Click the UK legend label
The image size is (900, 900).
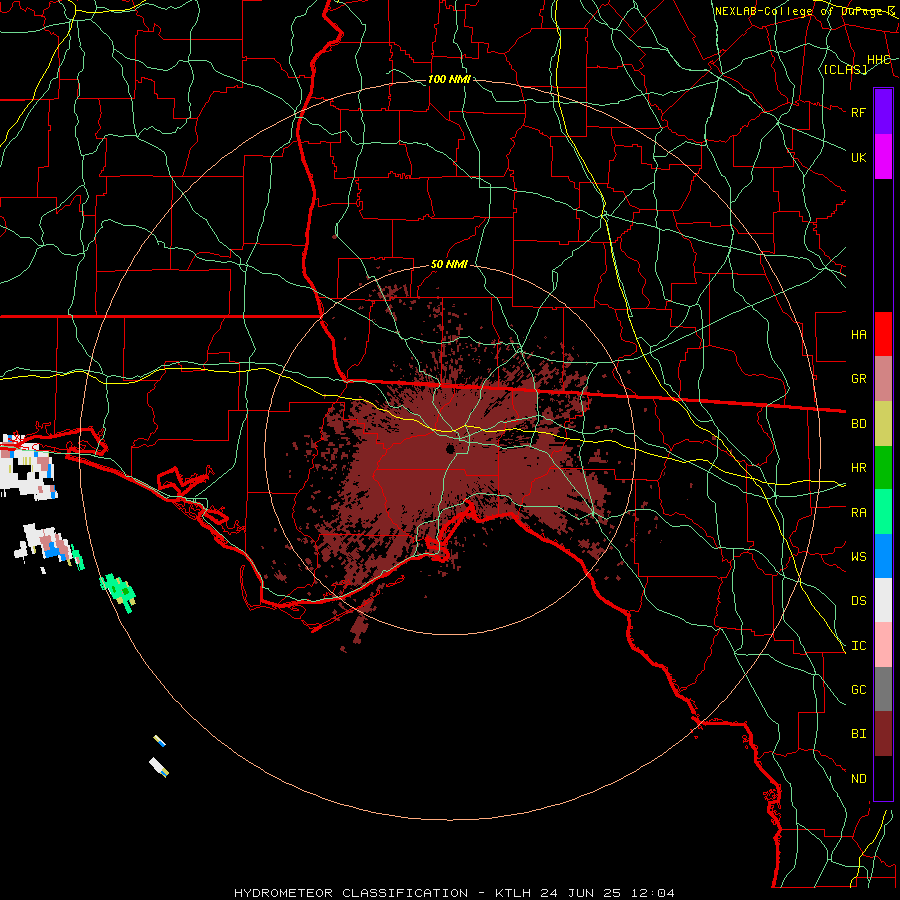click(859, 157)
